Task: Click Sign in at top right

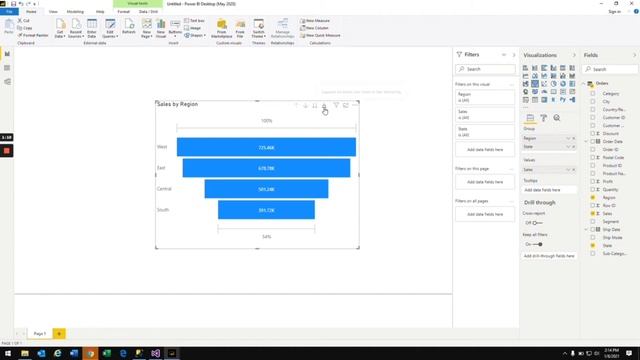Action: point(614,12)
